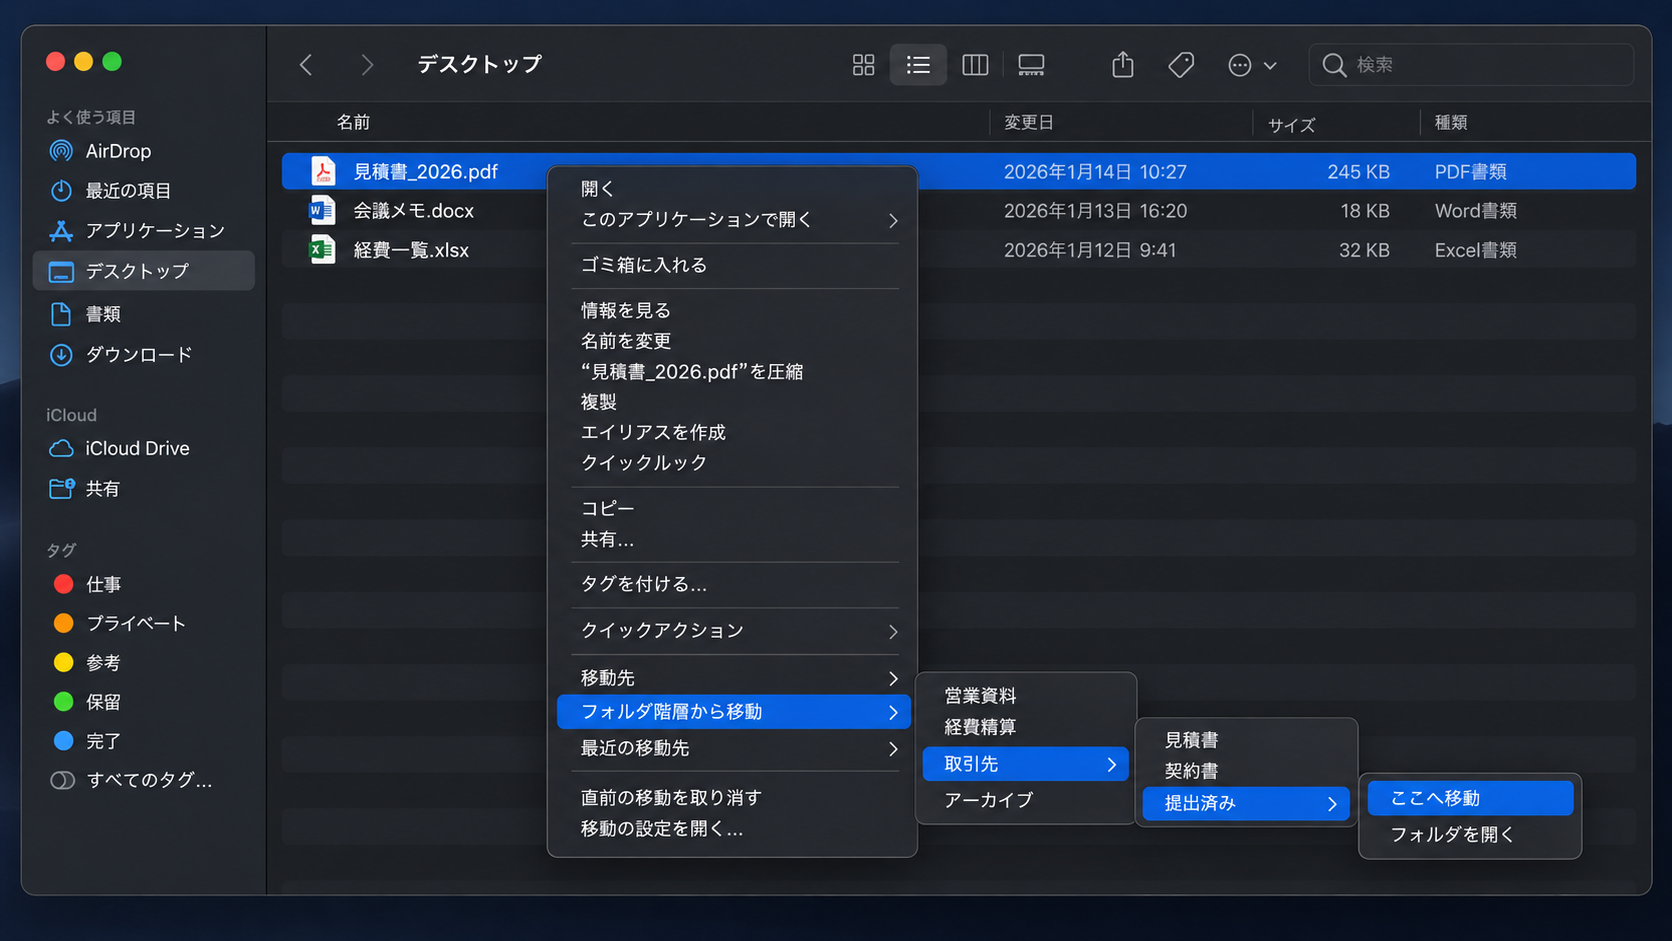Switch to column view

975,65
